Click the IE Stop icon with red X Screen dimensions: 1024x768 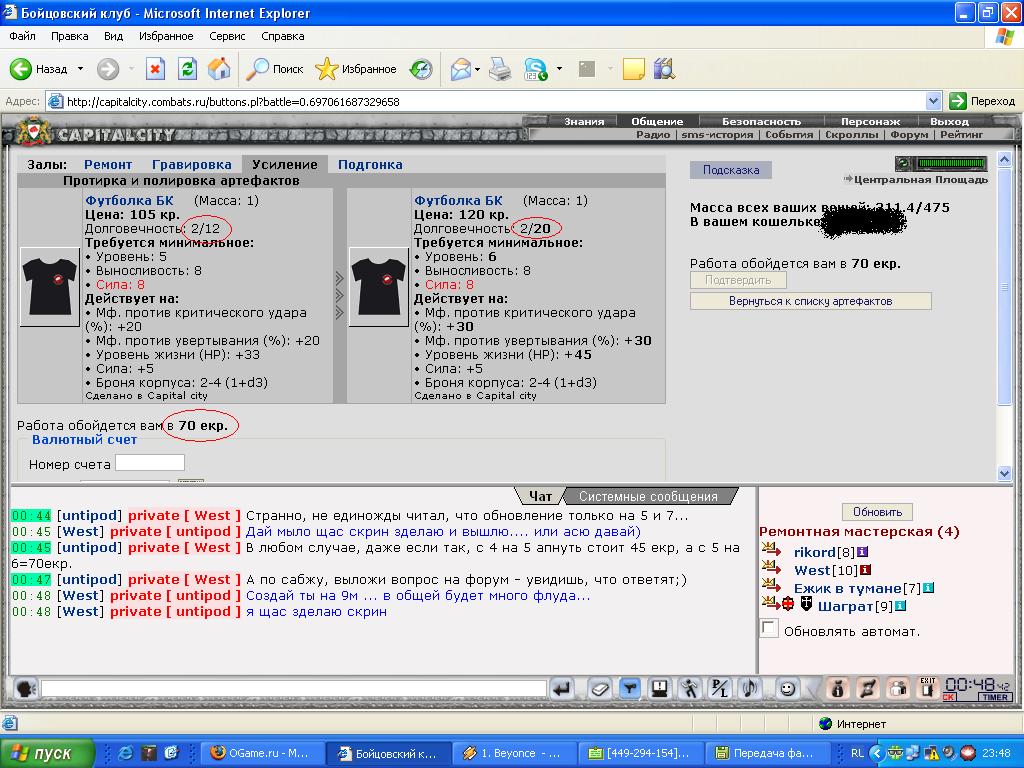click(x=155, y=69)
